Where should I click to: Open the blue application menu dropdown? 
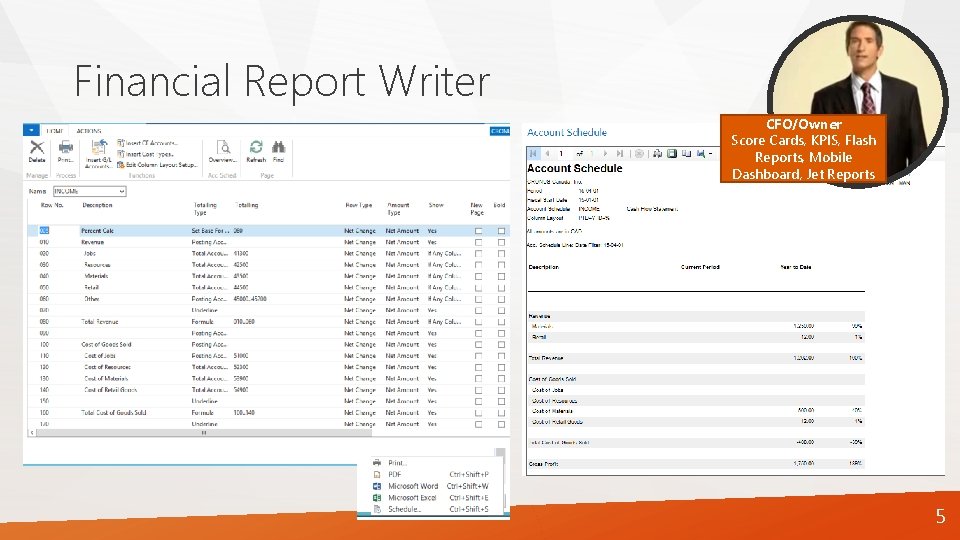pyautogui.click(x=31, y=130)
